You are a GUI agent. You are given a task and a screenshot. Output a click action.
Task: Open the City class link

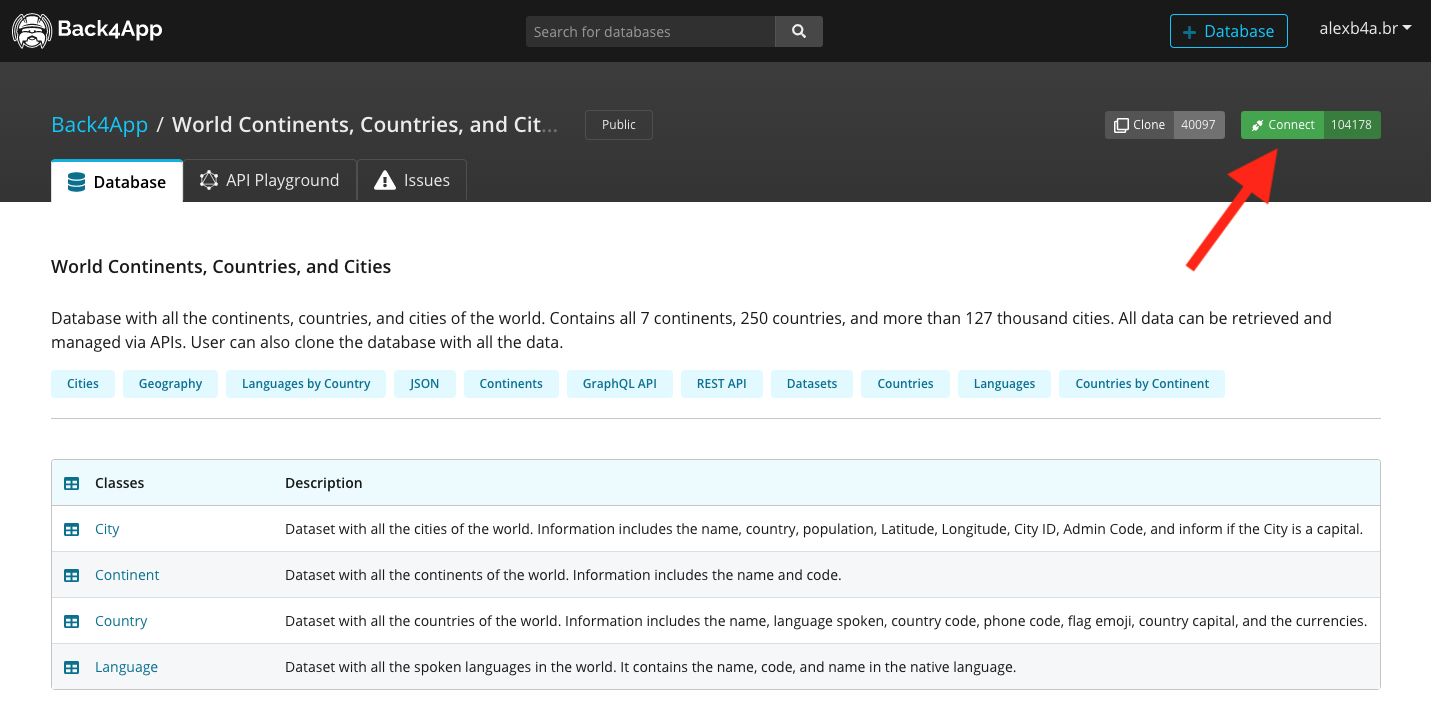click(107, 529)
